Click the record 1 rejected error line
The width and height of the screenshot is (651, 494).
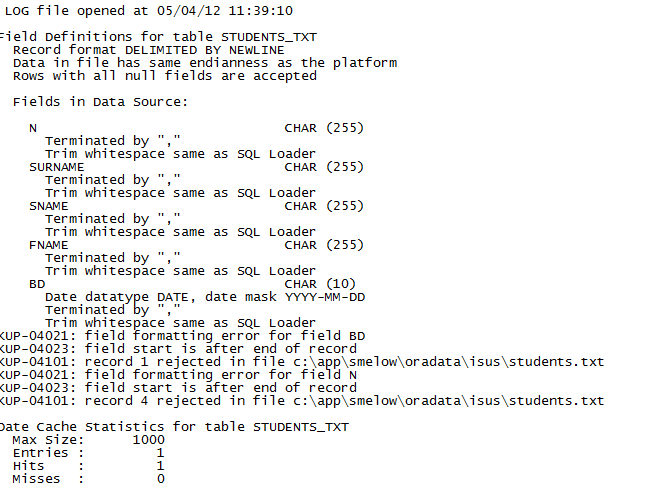tap(300, 362)
